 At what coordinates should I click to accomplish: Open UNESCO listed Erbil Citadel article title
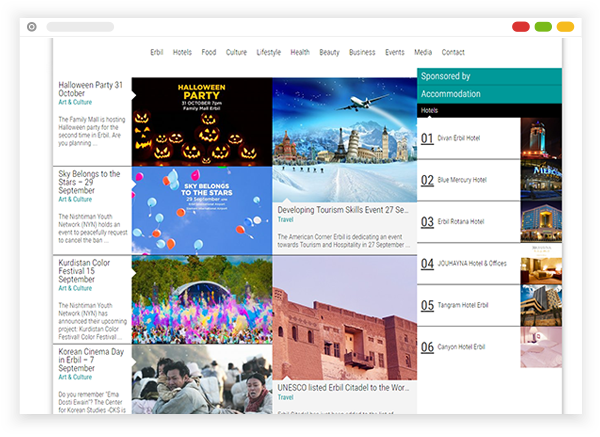point(343,388)
